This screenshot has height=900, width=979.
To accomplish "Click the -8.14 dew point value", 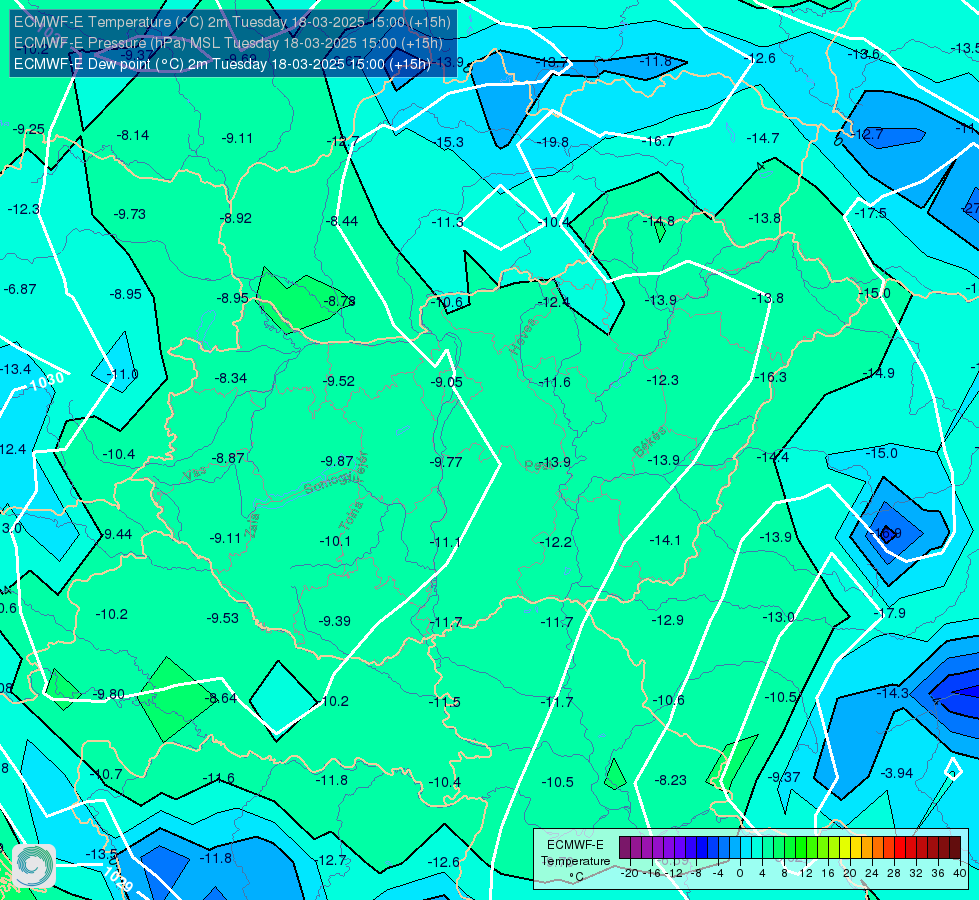I will click(x=133, y=136).
